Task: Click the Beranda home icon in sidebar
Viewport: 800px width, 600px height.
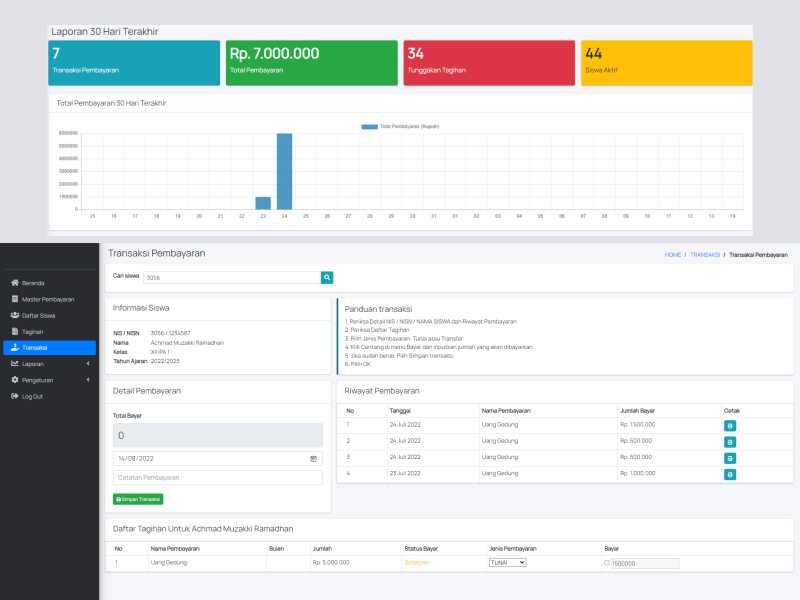Action: (14, 283)
